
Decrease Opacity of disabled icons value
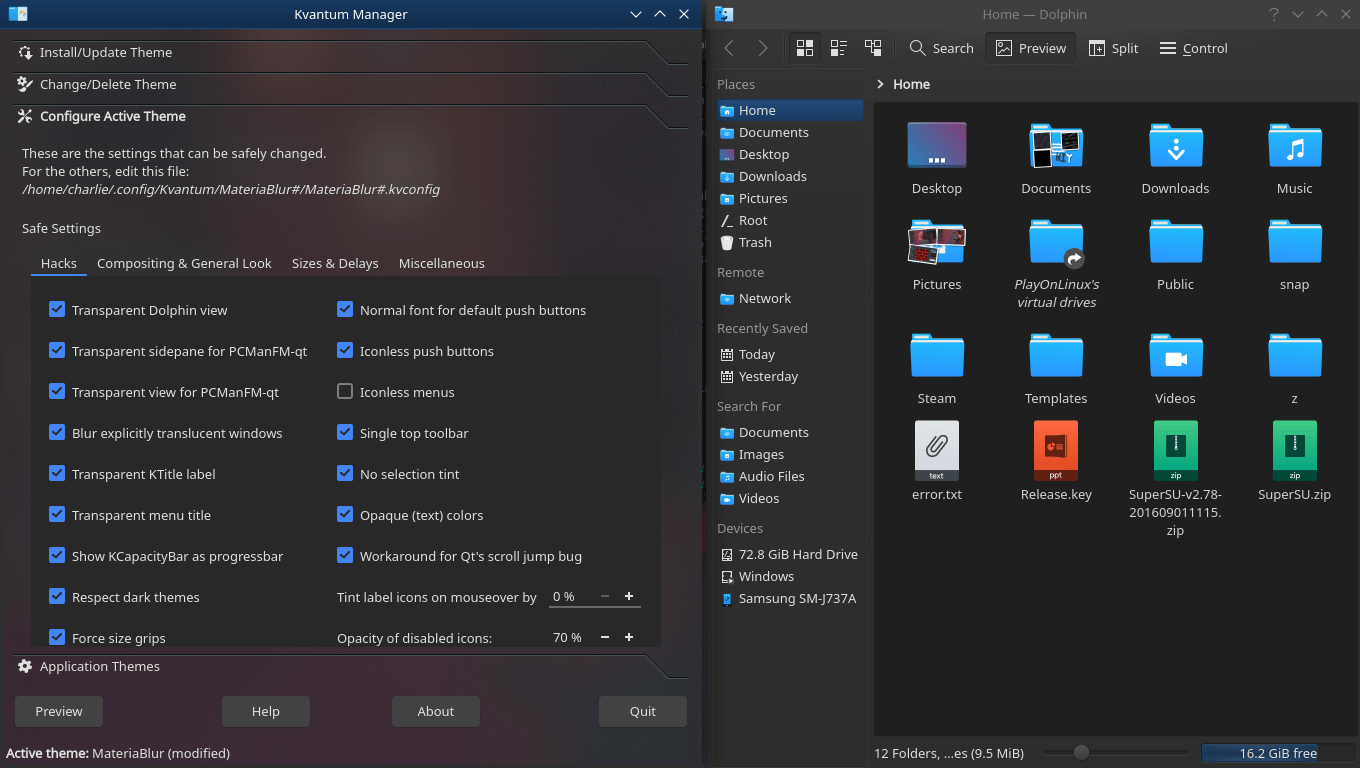[605, 637]
